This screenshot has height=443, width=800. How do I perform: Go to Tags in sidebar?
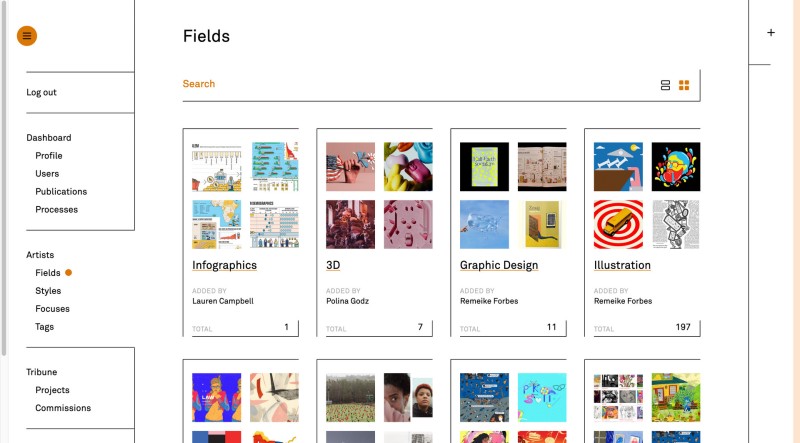[44, 327]
